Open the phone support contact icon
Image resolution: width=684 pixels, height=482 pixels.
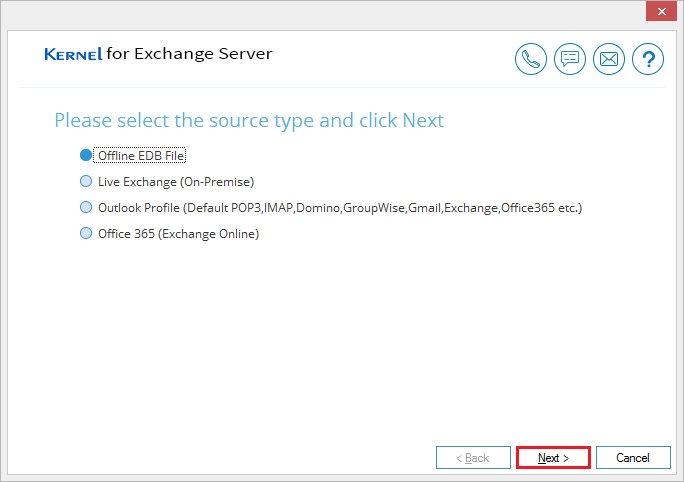[530, 59]
